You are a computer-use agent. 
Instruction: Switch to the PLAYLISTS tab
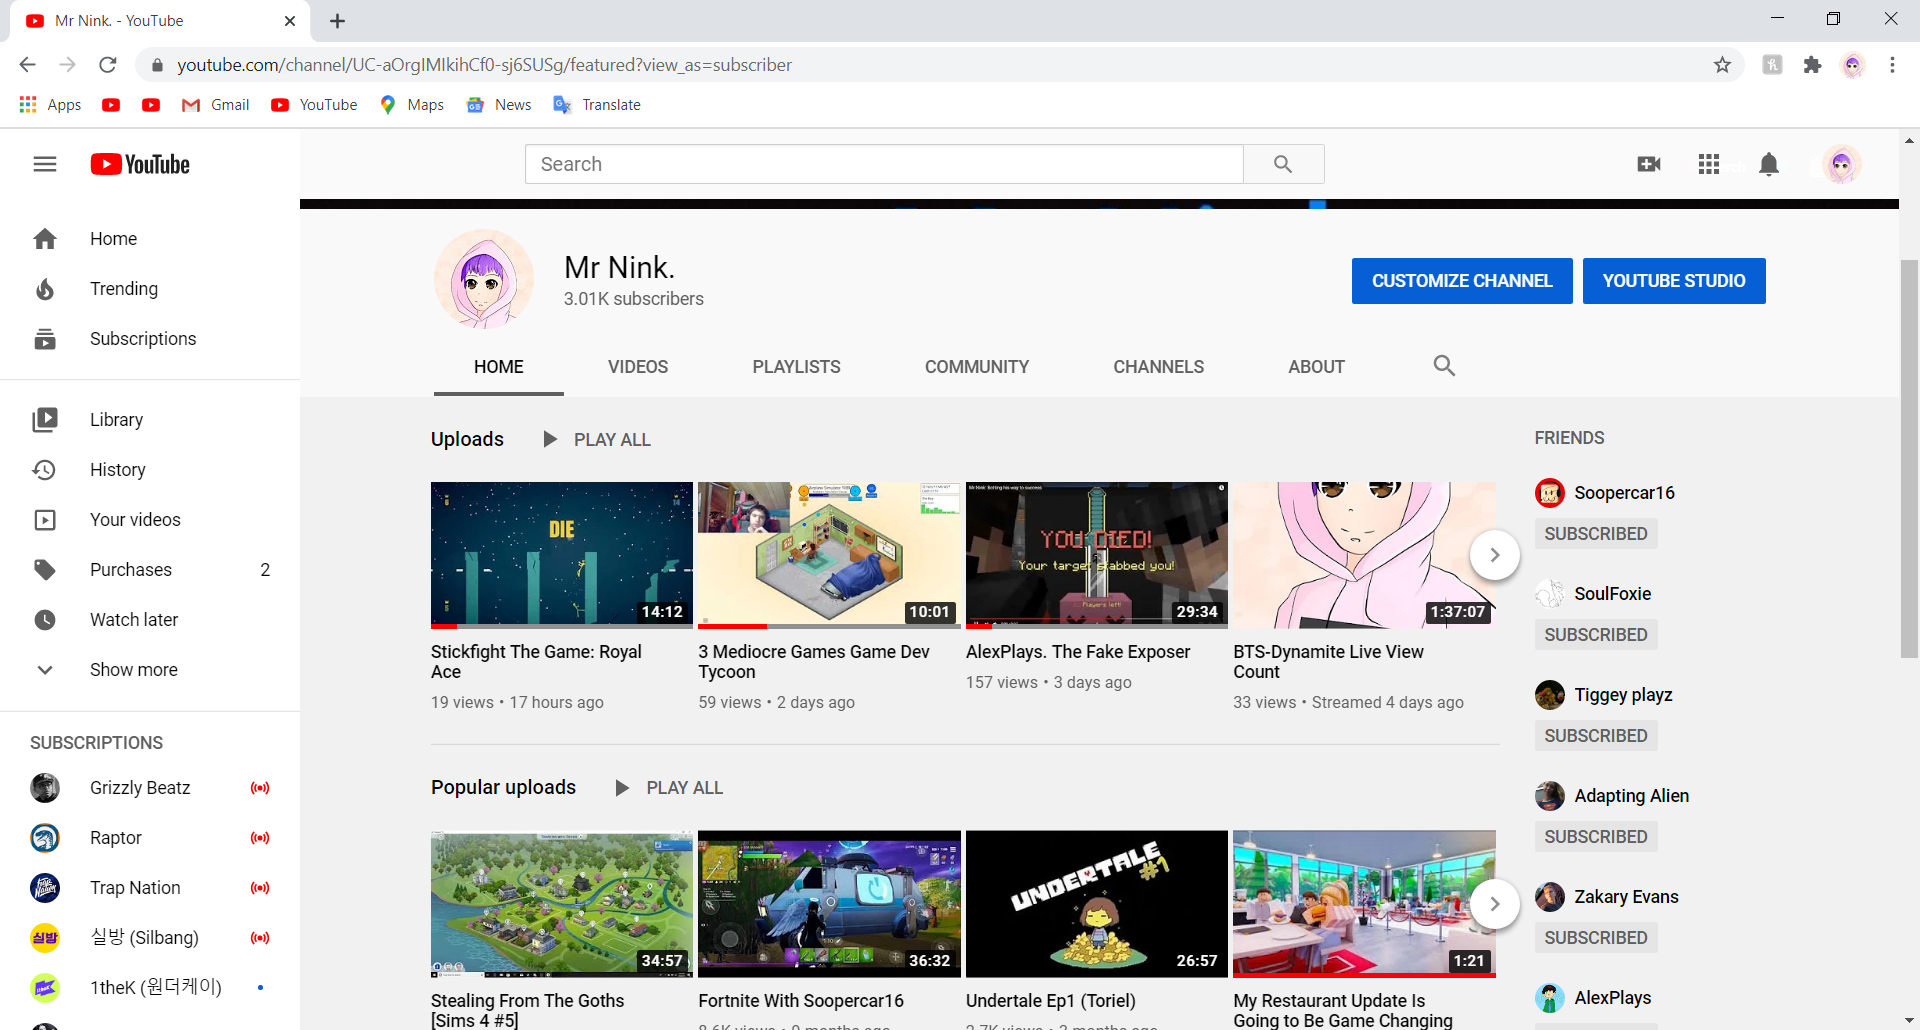[x=797, y=367]
